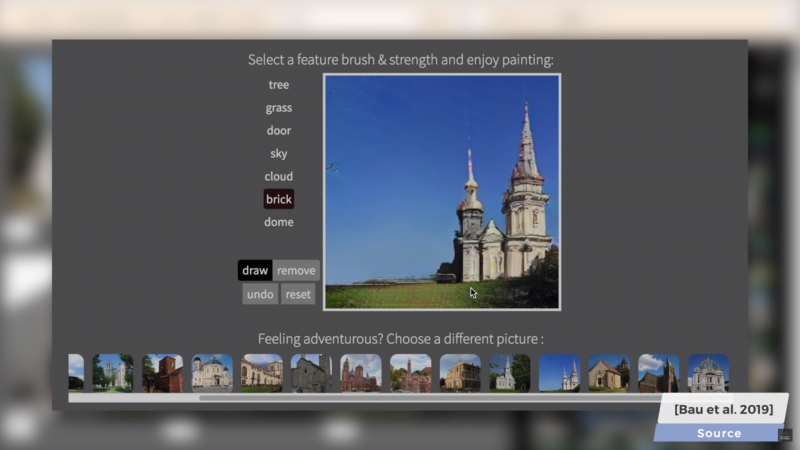
Task: Choose the dome feature brush
Action: click(x=278, y=222)
